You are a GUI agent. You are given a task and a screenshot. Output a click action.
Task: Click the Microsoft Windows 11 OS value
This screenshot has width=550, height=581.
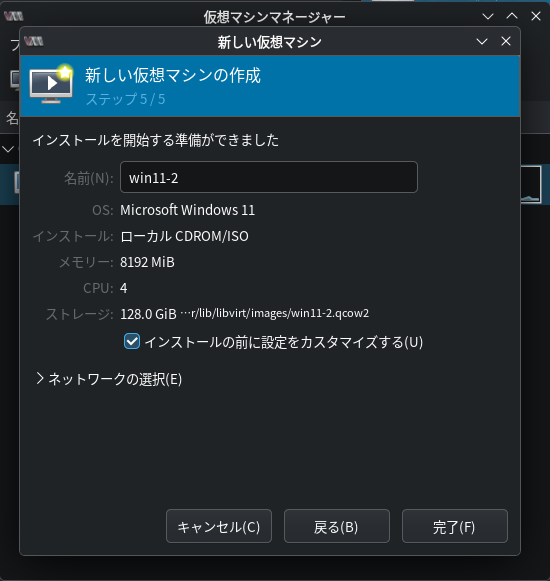[x=188, y=210]
